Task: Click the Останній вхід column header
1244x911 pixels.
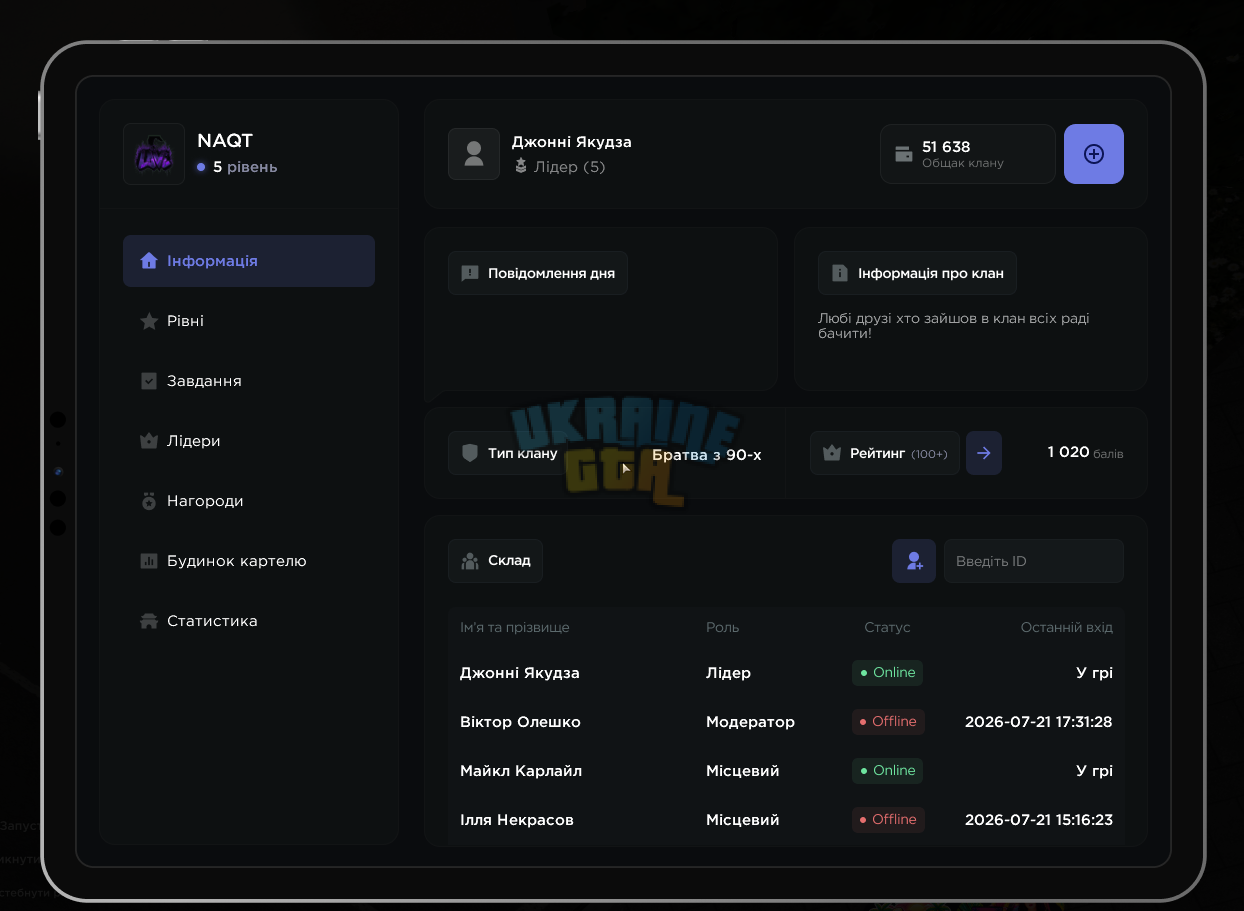Action: [x=1066, y=628]
